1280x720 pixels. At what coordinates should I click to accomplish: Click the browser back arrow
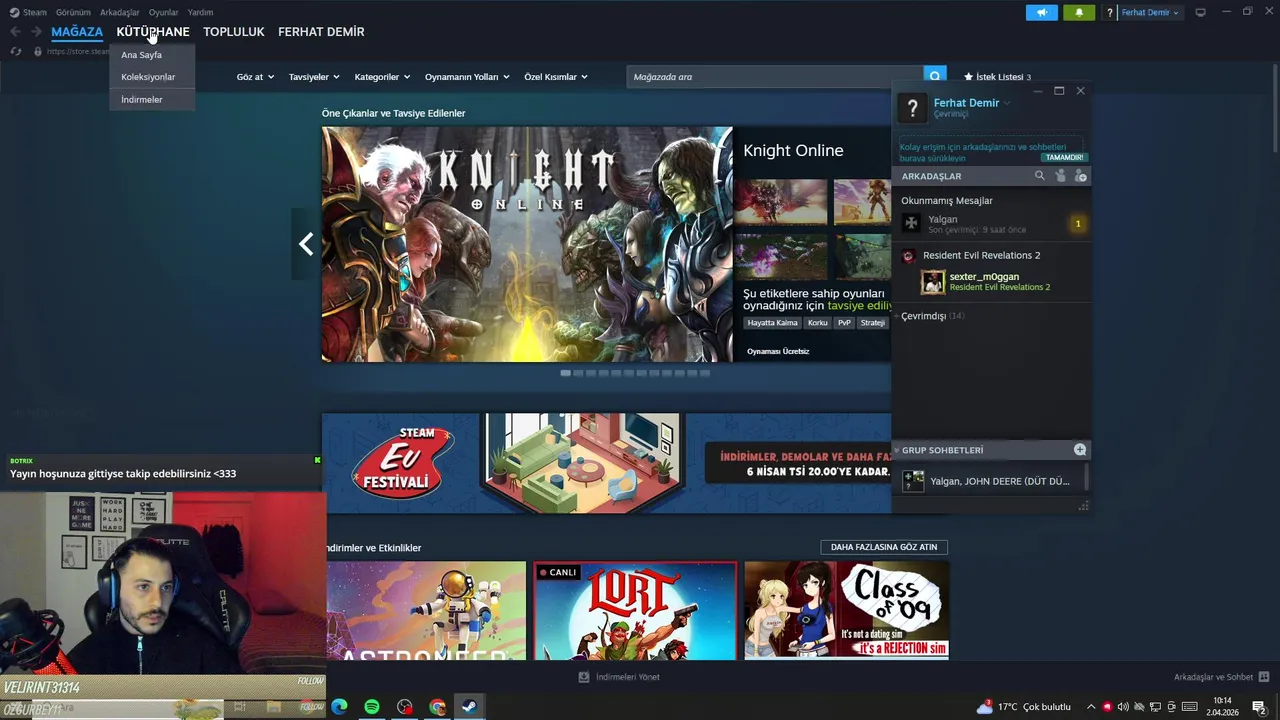tap(15, 32)
